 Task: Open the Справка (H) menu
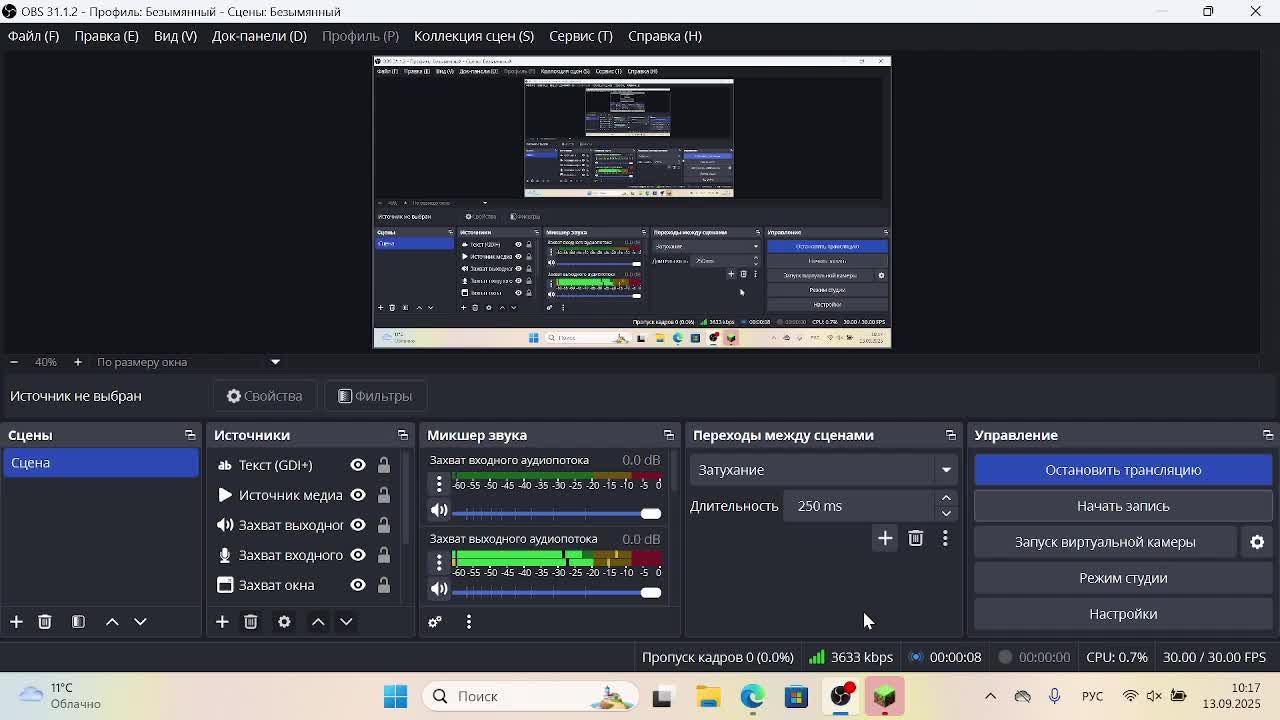tap(665, 36)
